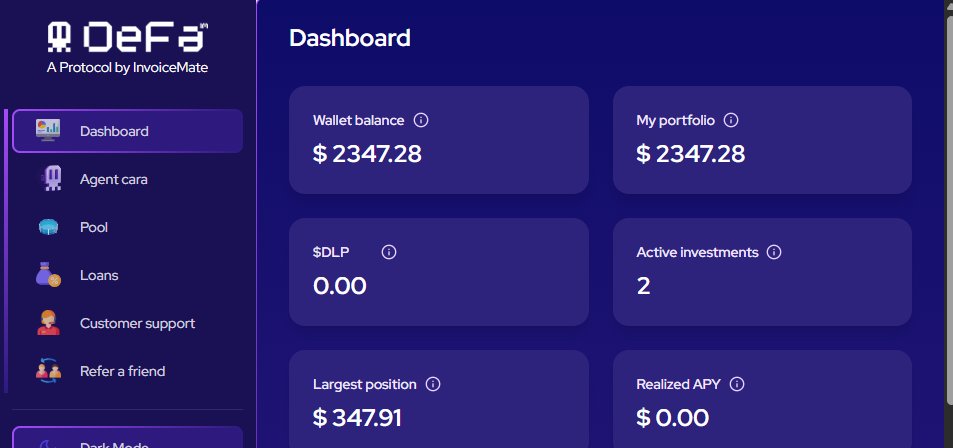Click the Active investments count of 2
Screen dimensions: 953x448
coord(644,286)
